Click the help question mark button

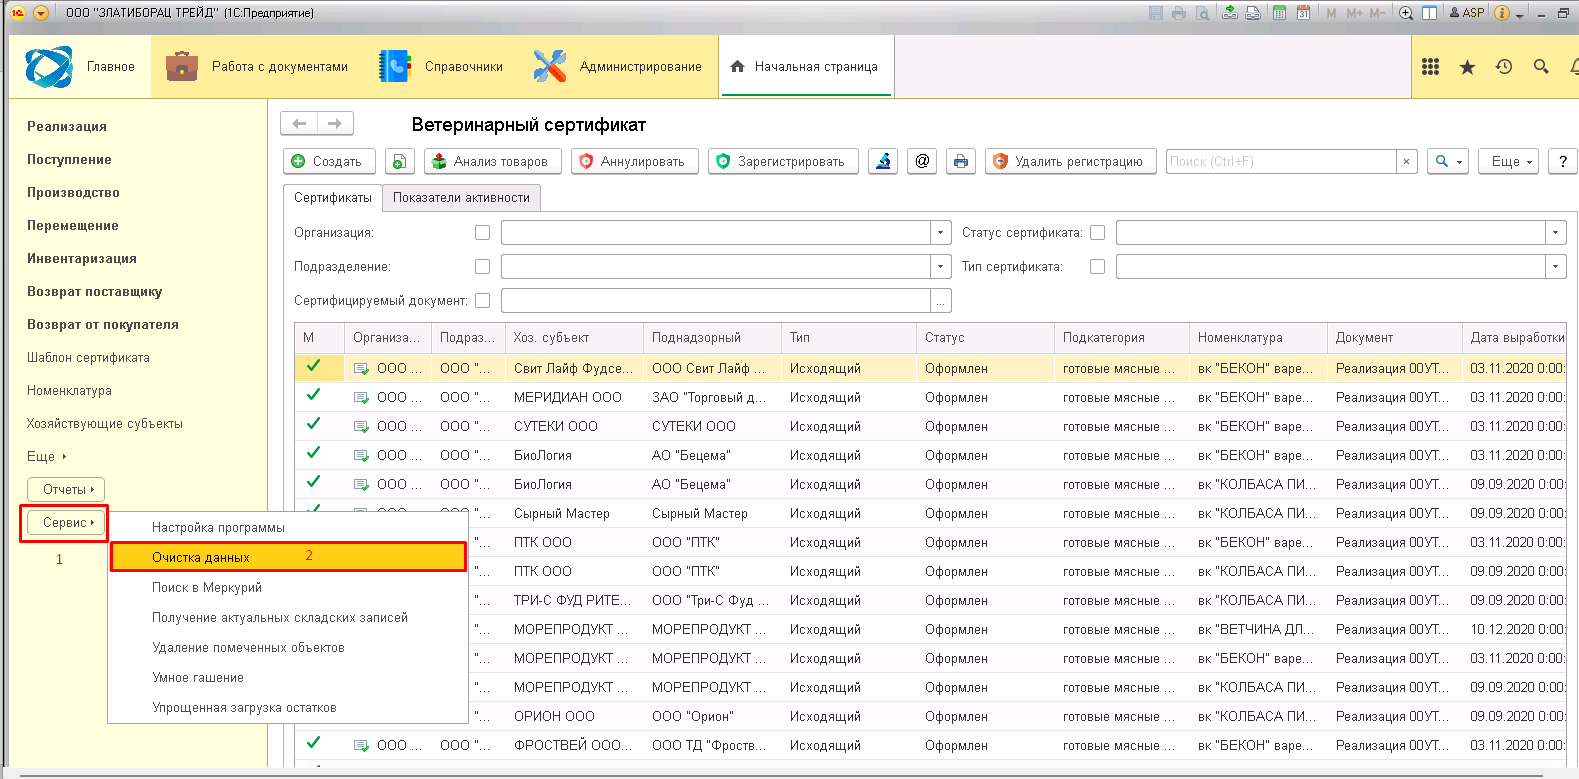1563,161
